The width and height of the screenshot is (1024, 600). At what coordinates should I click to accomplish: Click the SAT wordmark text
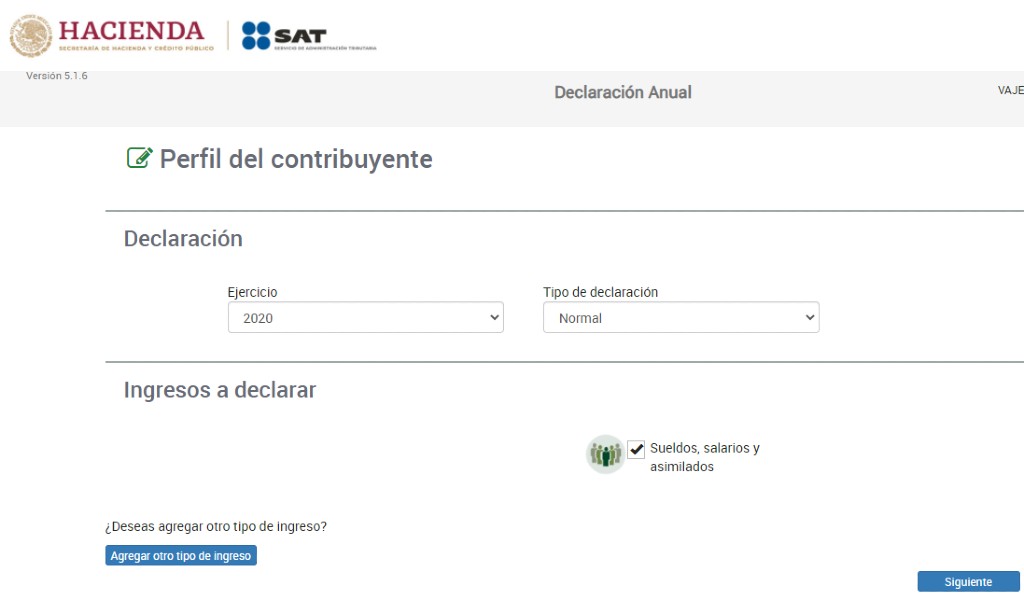tap(300, 36)
